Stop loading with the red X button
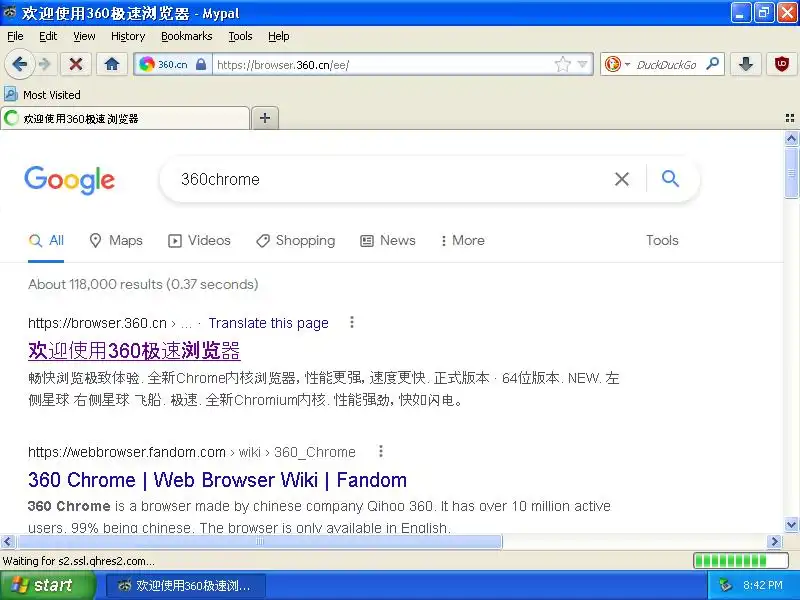 [76, 64]
